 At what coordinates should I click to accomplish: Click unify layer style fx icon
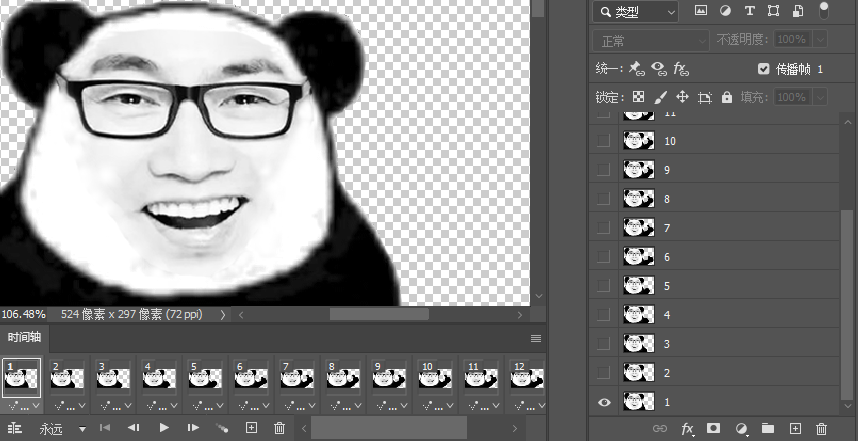[x=681, y=68]
